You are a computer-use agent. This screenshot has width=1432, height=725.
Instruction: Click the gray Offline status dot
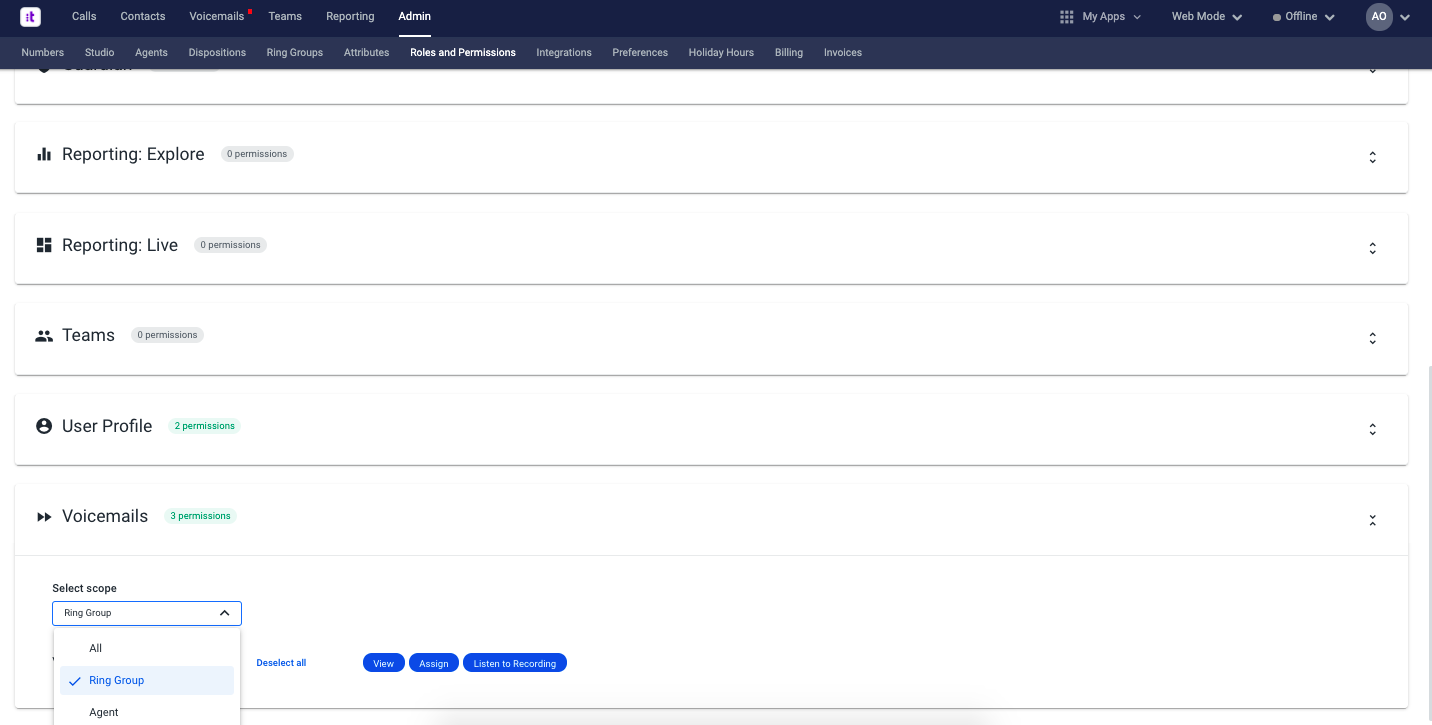[x=1277, y=18]
